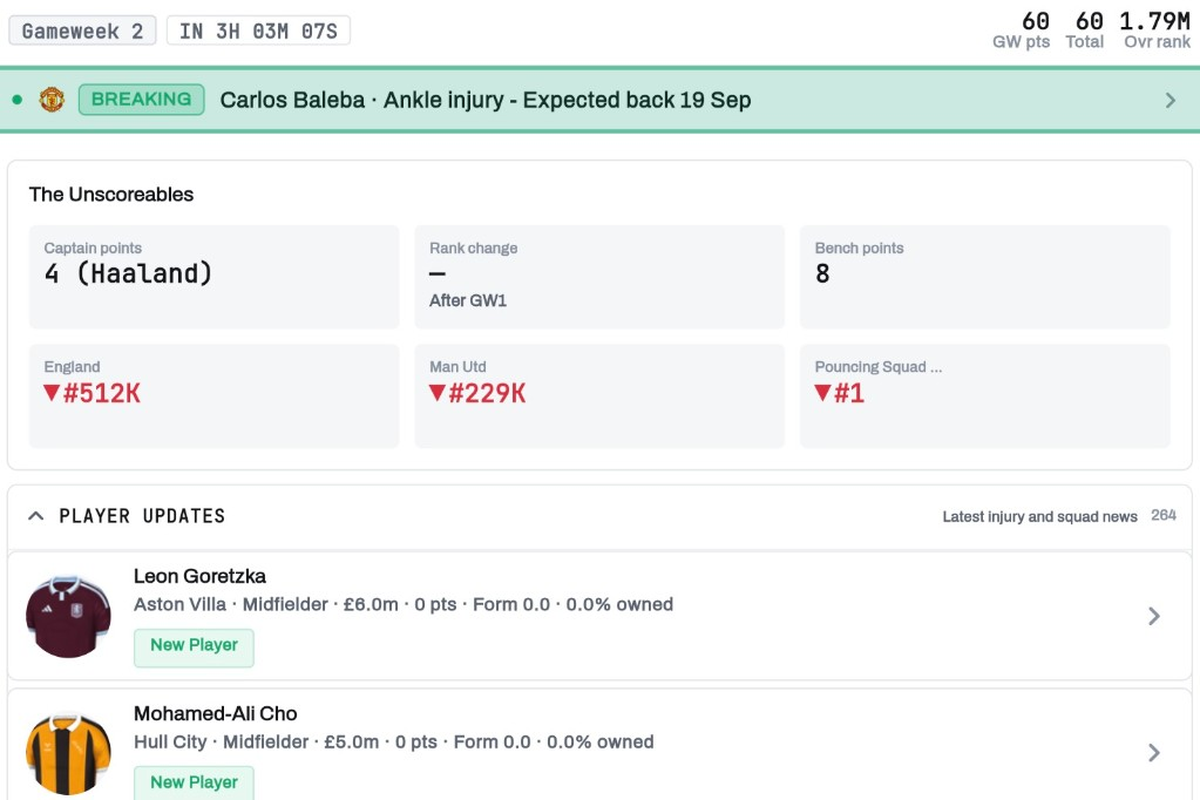
Task: Click the Cho details line with £5.0m
Action: pos(394,742)
